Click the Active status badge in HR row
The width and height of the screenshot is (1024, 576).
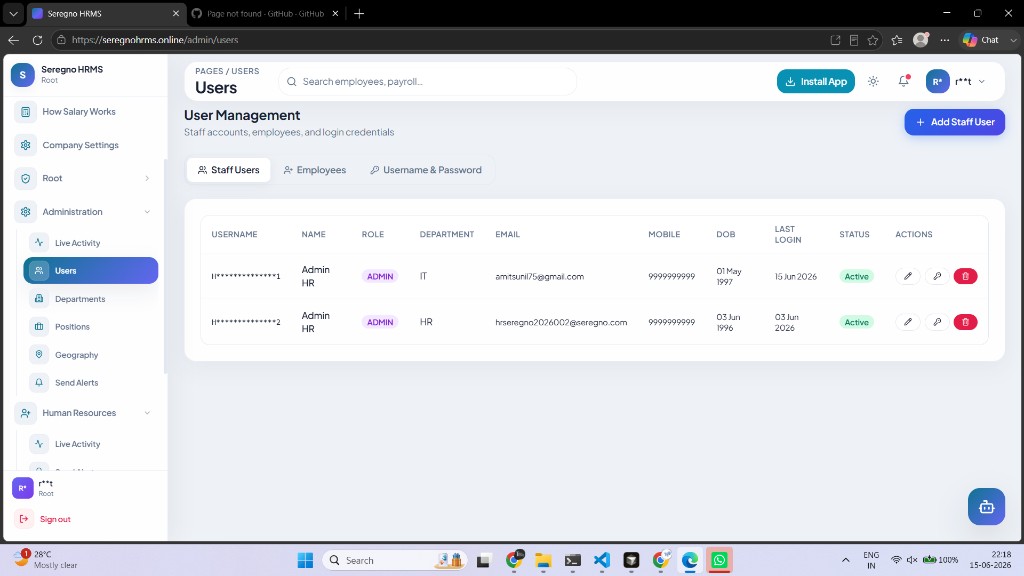coord(856,322)
